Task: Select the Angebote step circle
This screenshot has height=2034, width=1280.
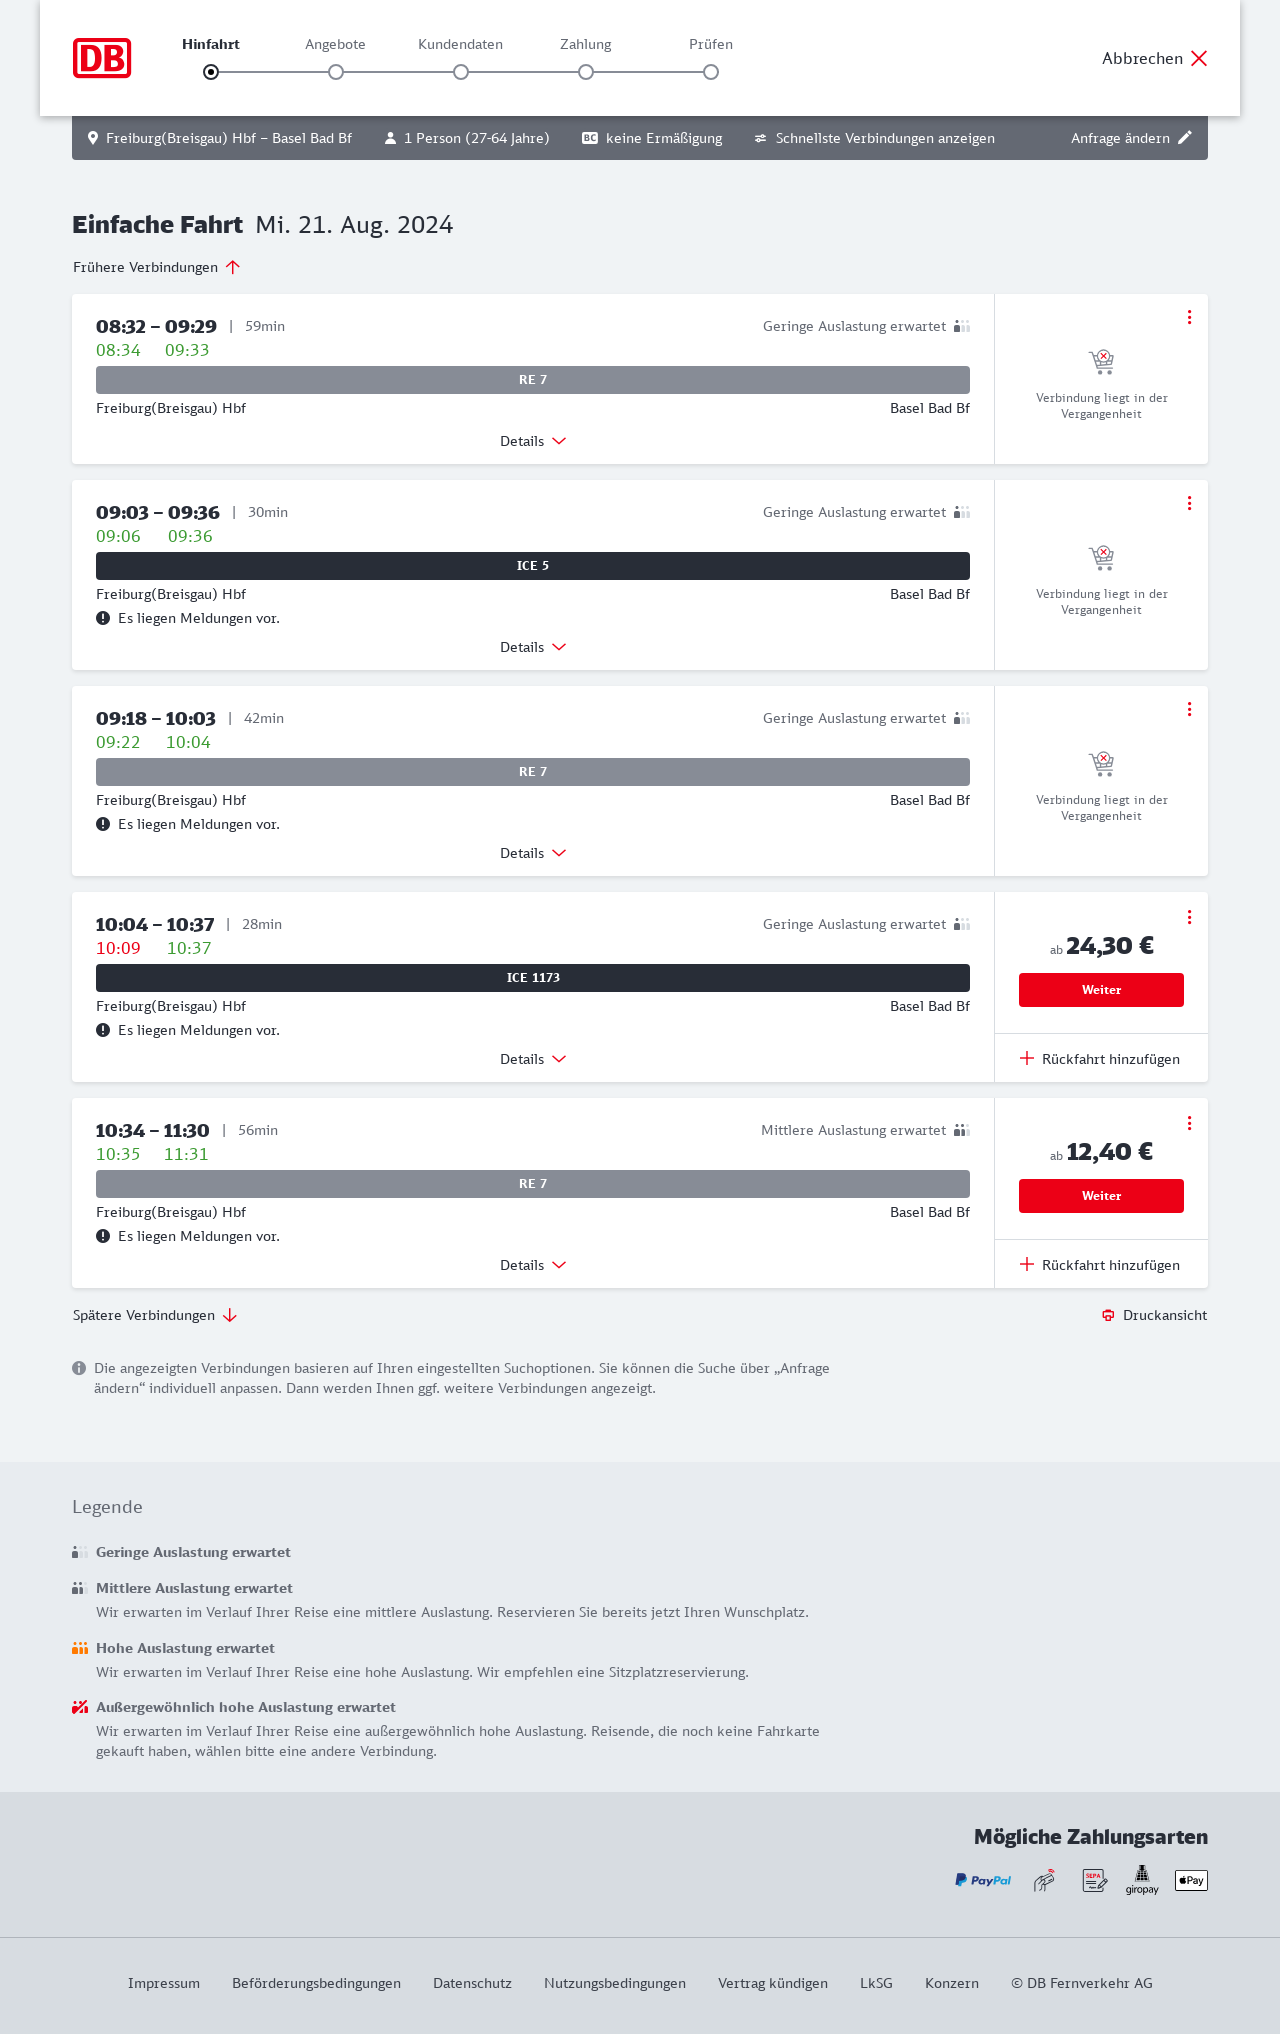Action: coord(336,72)
